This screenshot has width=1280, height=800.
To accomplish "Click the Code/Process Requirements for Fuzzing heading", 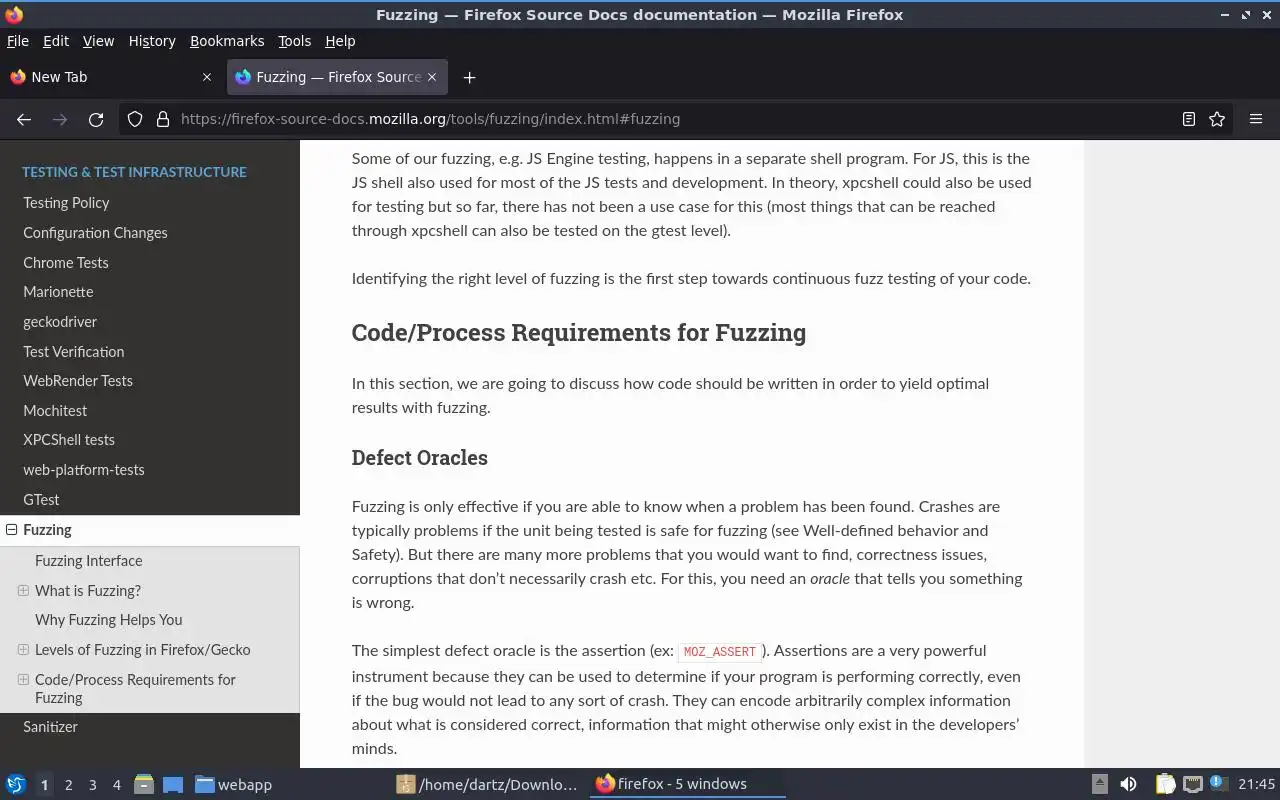I will tap(579, 332).
